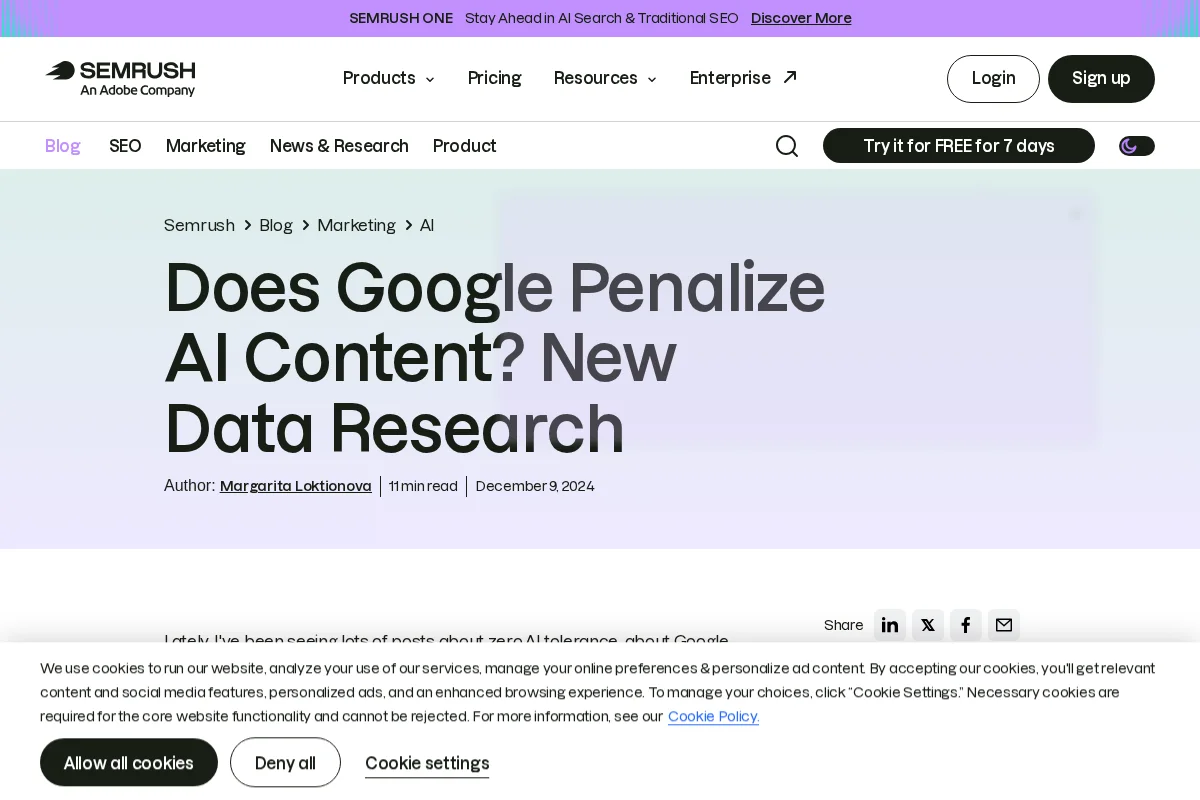The height and width of the screenshot is (800, 1200).
Task: Click the Semrush logo
Action: coord(120,79)
